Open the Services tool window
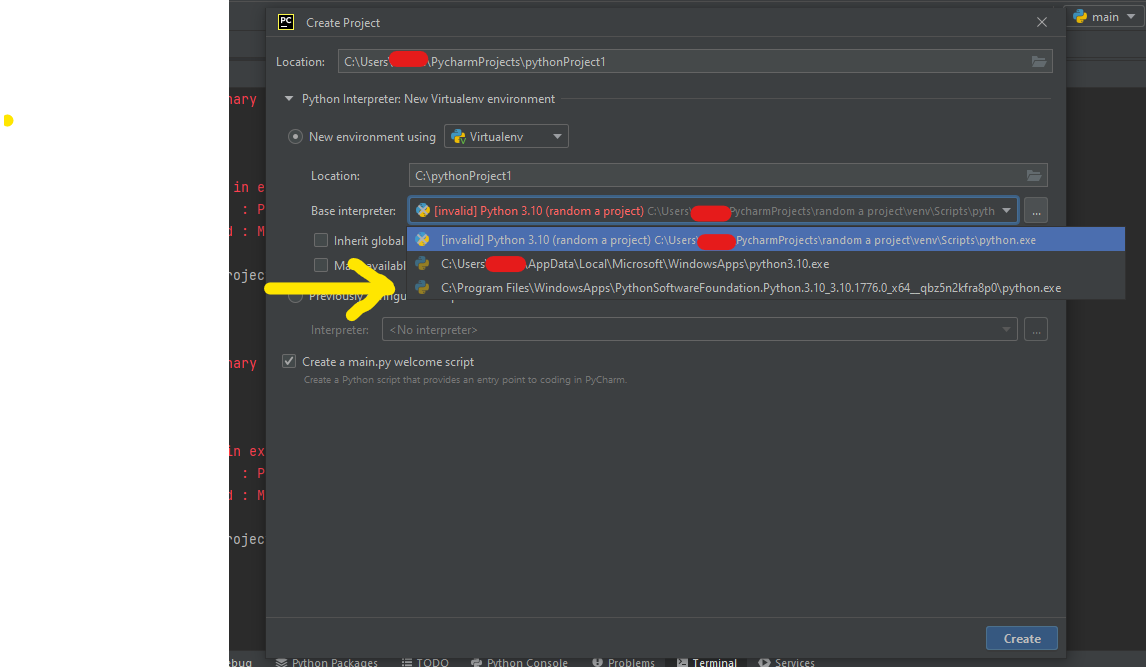Viewport: 1146px width, 667px height. coord(786,662)
